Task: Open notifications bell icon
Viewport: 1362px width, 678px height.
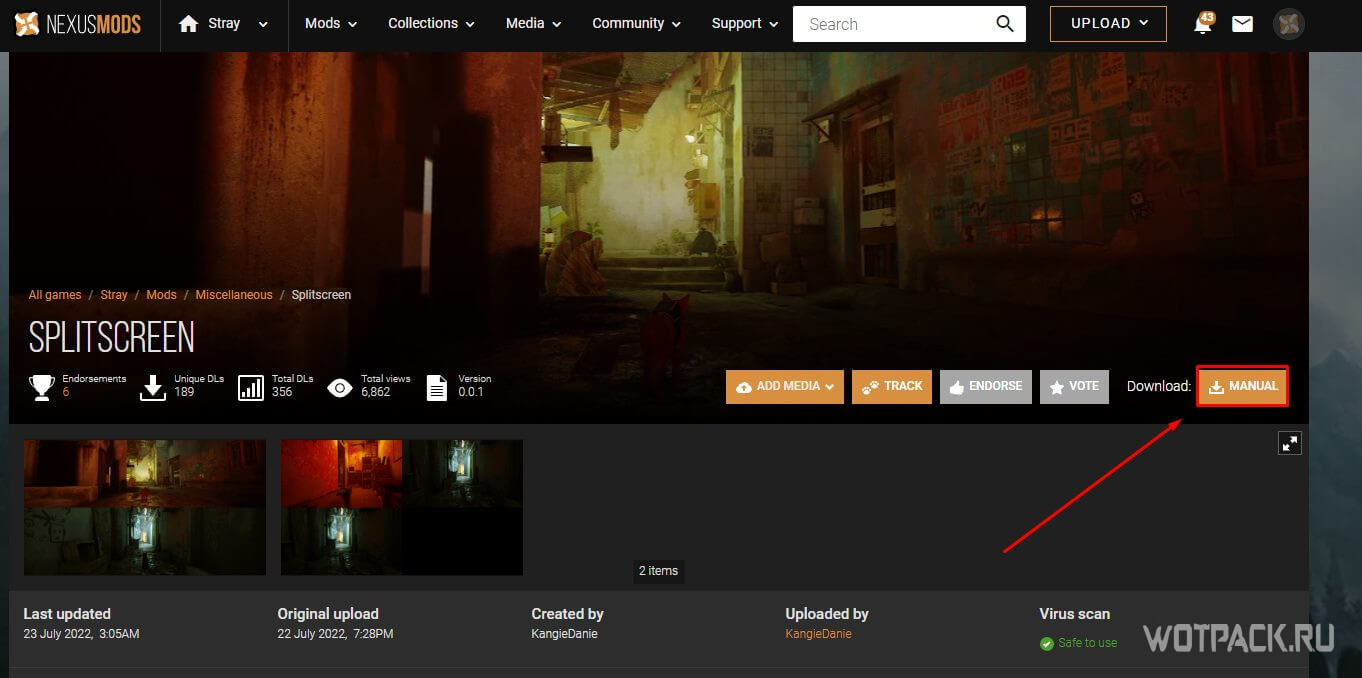Action: 1202,25
